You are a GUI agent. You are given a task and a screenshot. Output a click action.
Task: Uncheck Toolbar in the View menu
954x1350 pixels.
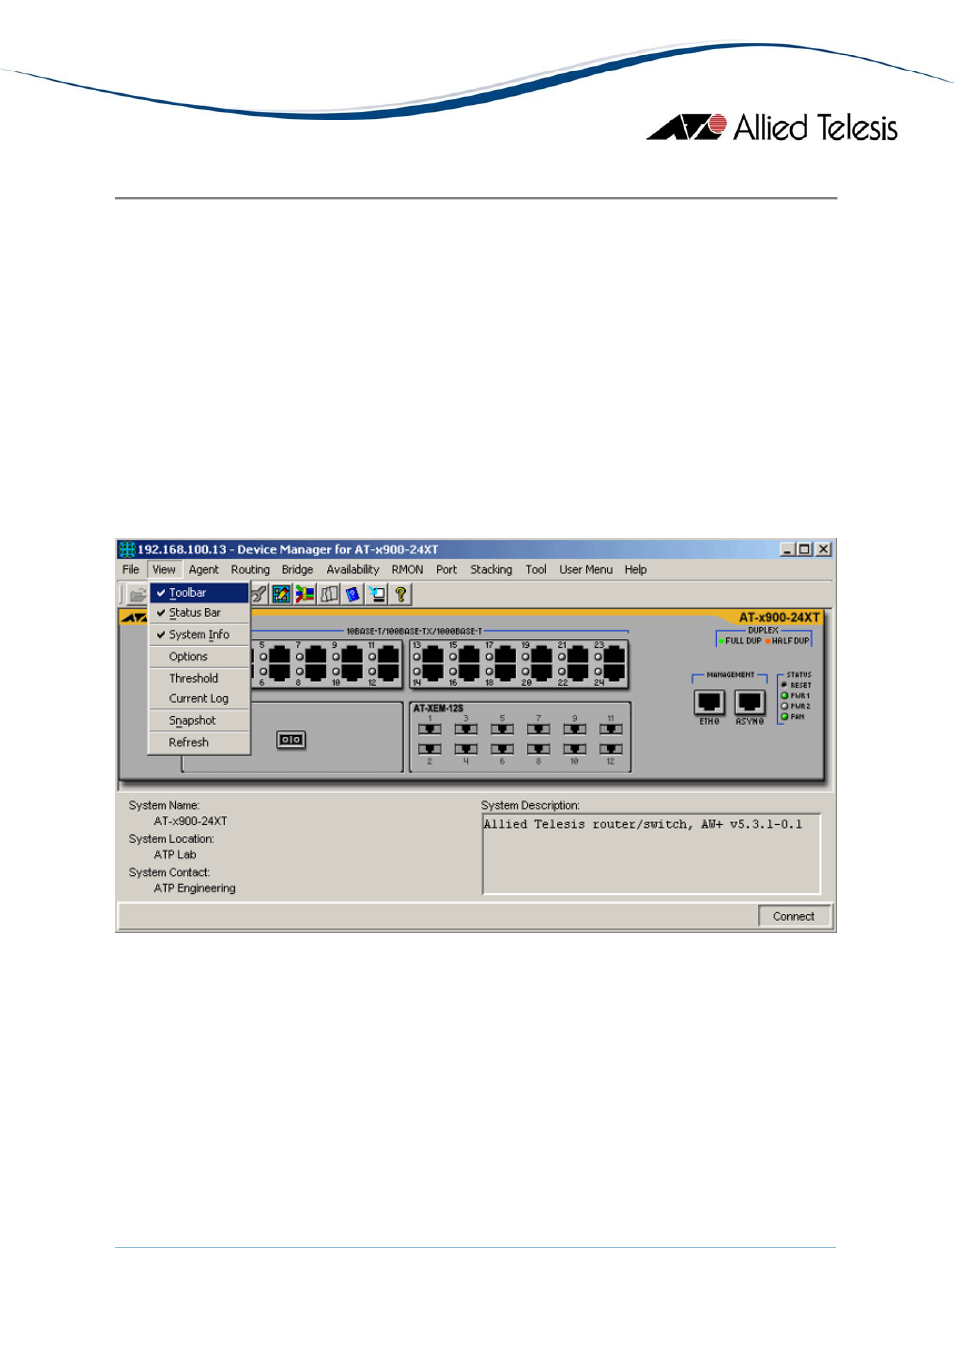point(199,593)
